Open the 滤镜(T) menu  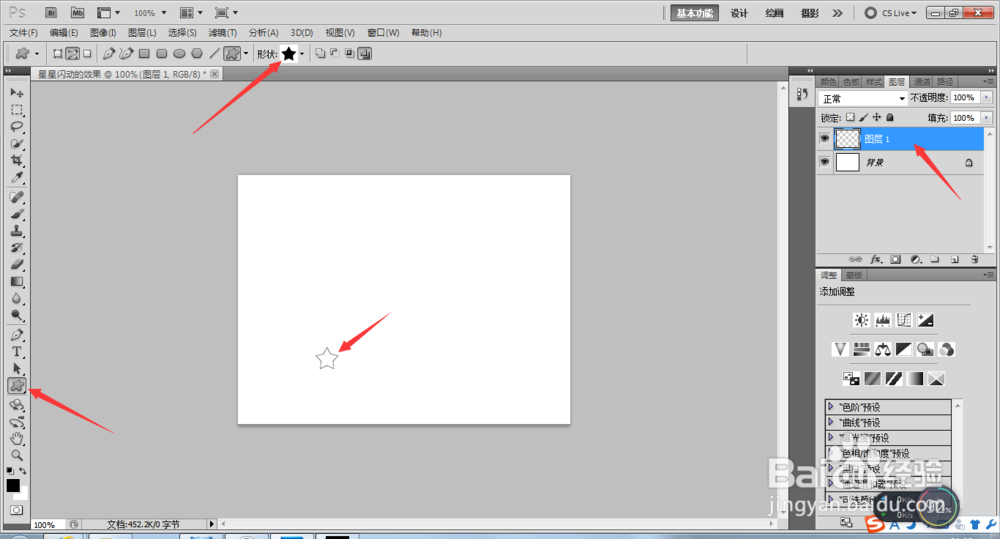click(x=222, y=33)
